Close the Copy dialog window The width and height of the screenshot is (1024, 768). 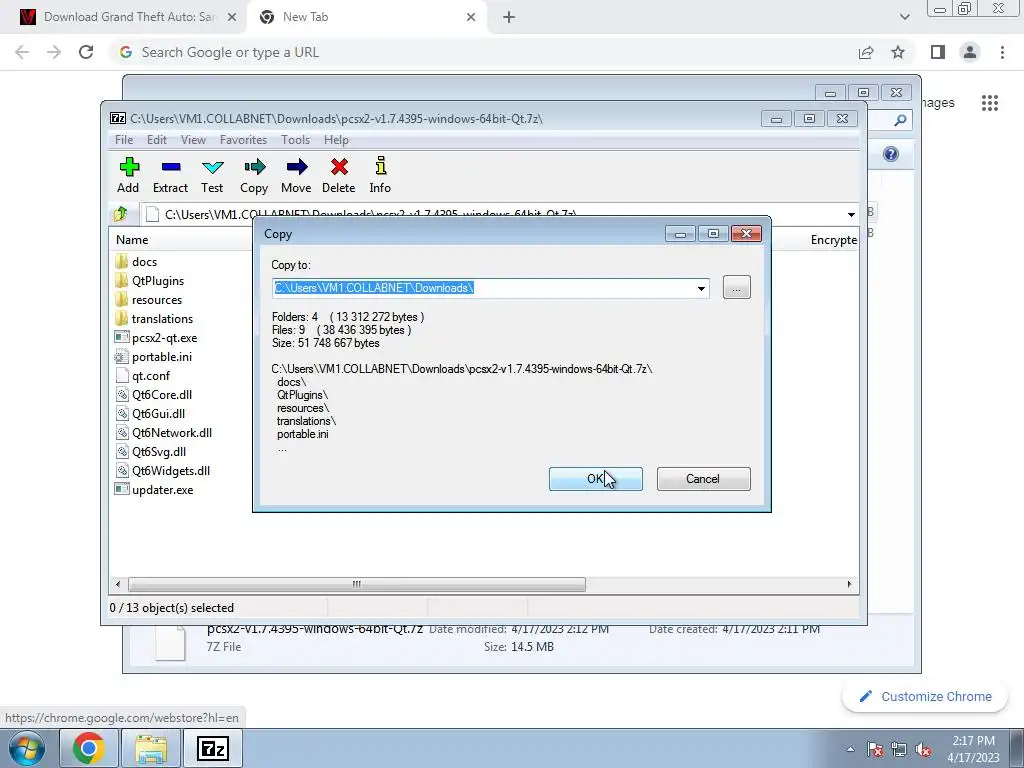pos(746,234)
